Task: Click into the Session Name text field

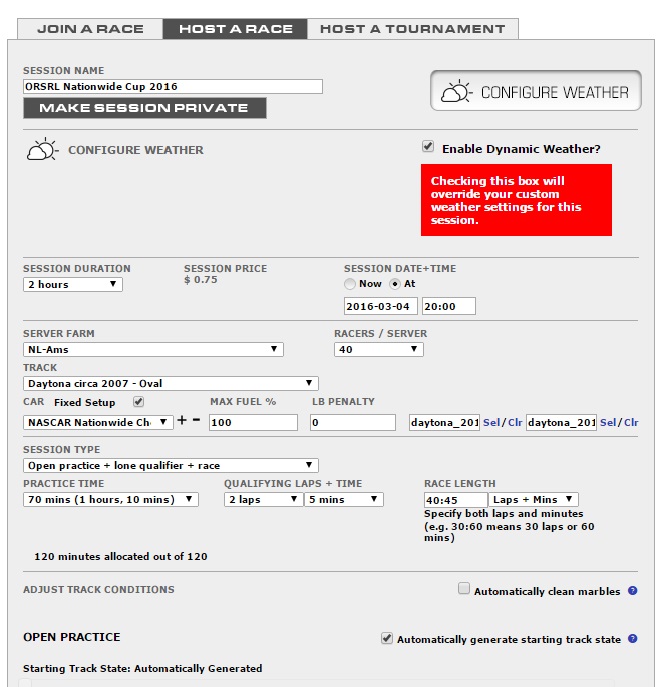Action: [172, 87]
